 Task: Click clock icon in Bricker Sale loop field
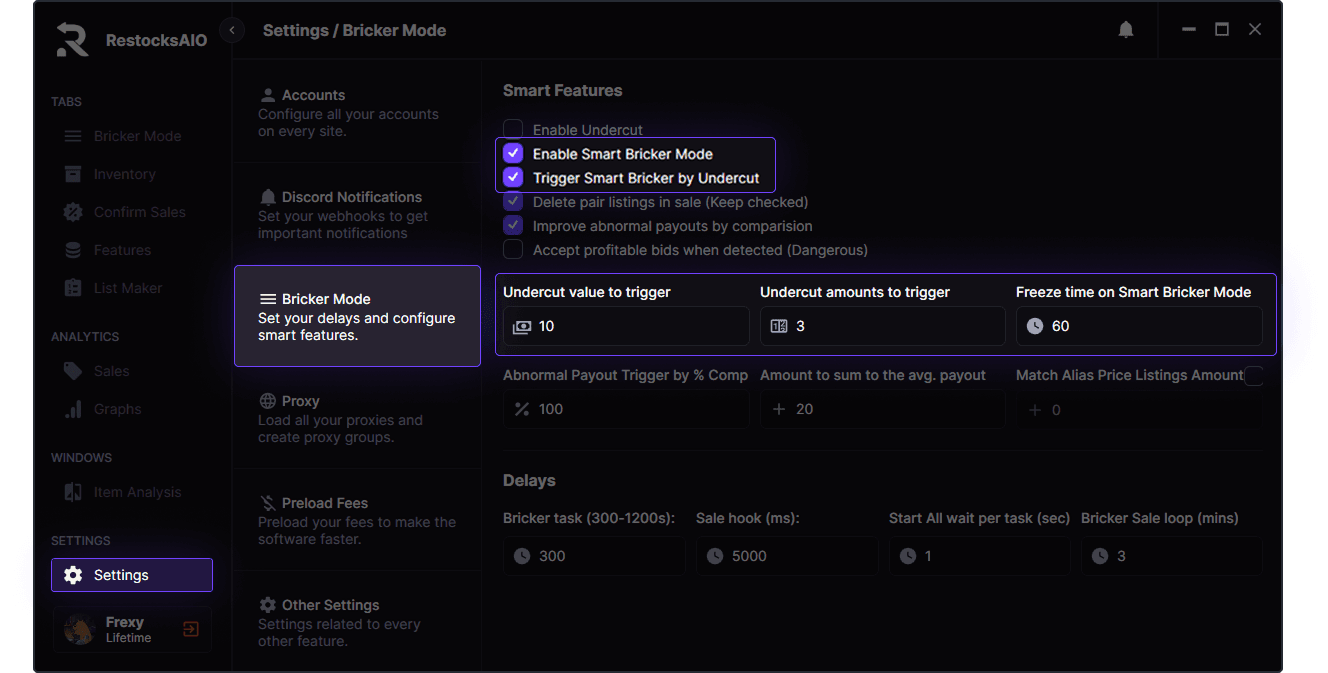(1100, 556)
